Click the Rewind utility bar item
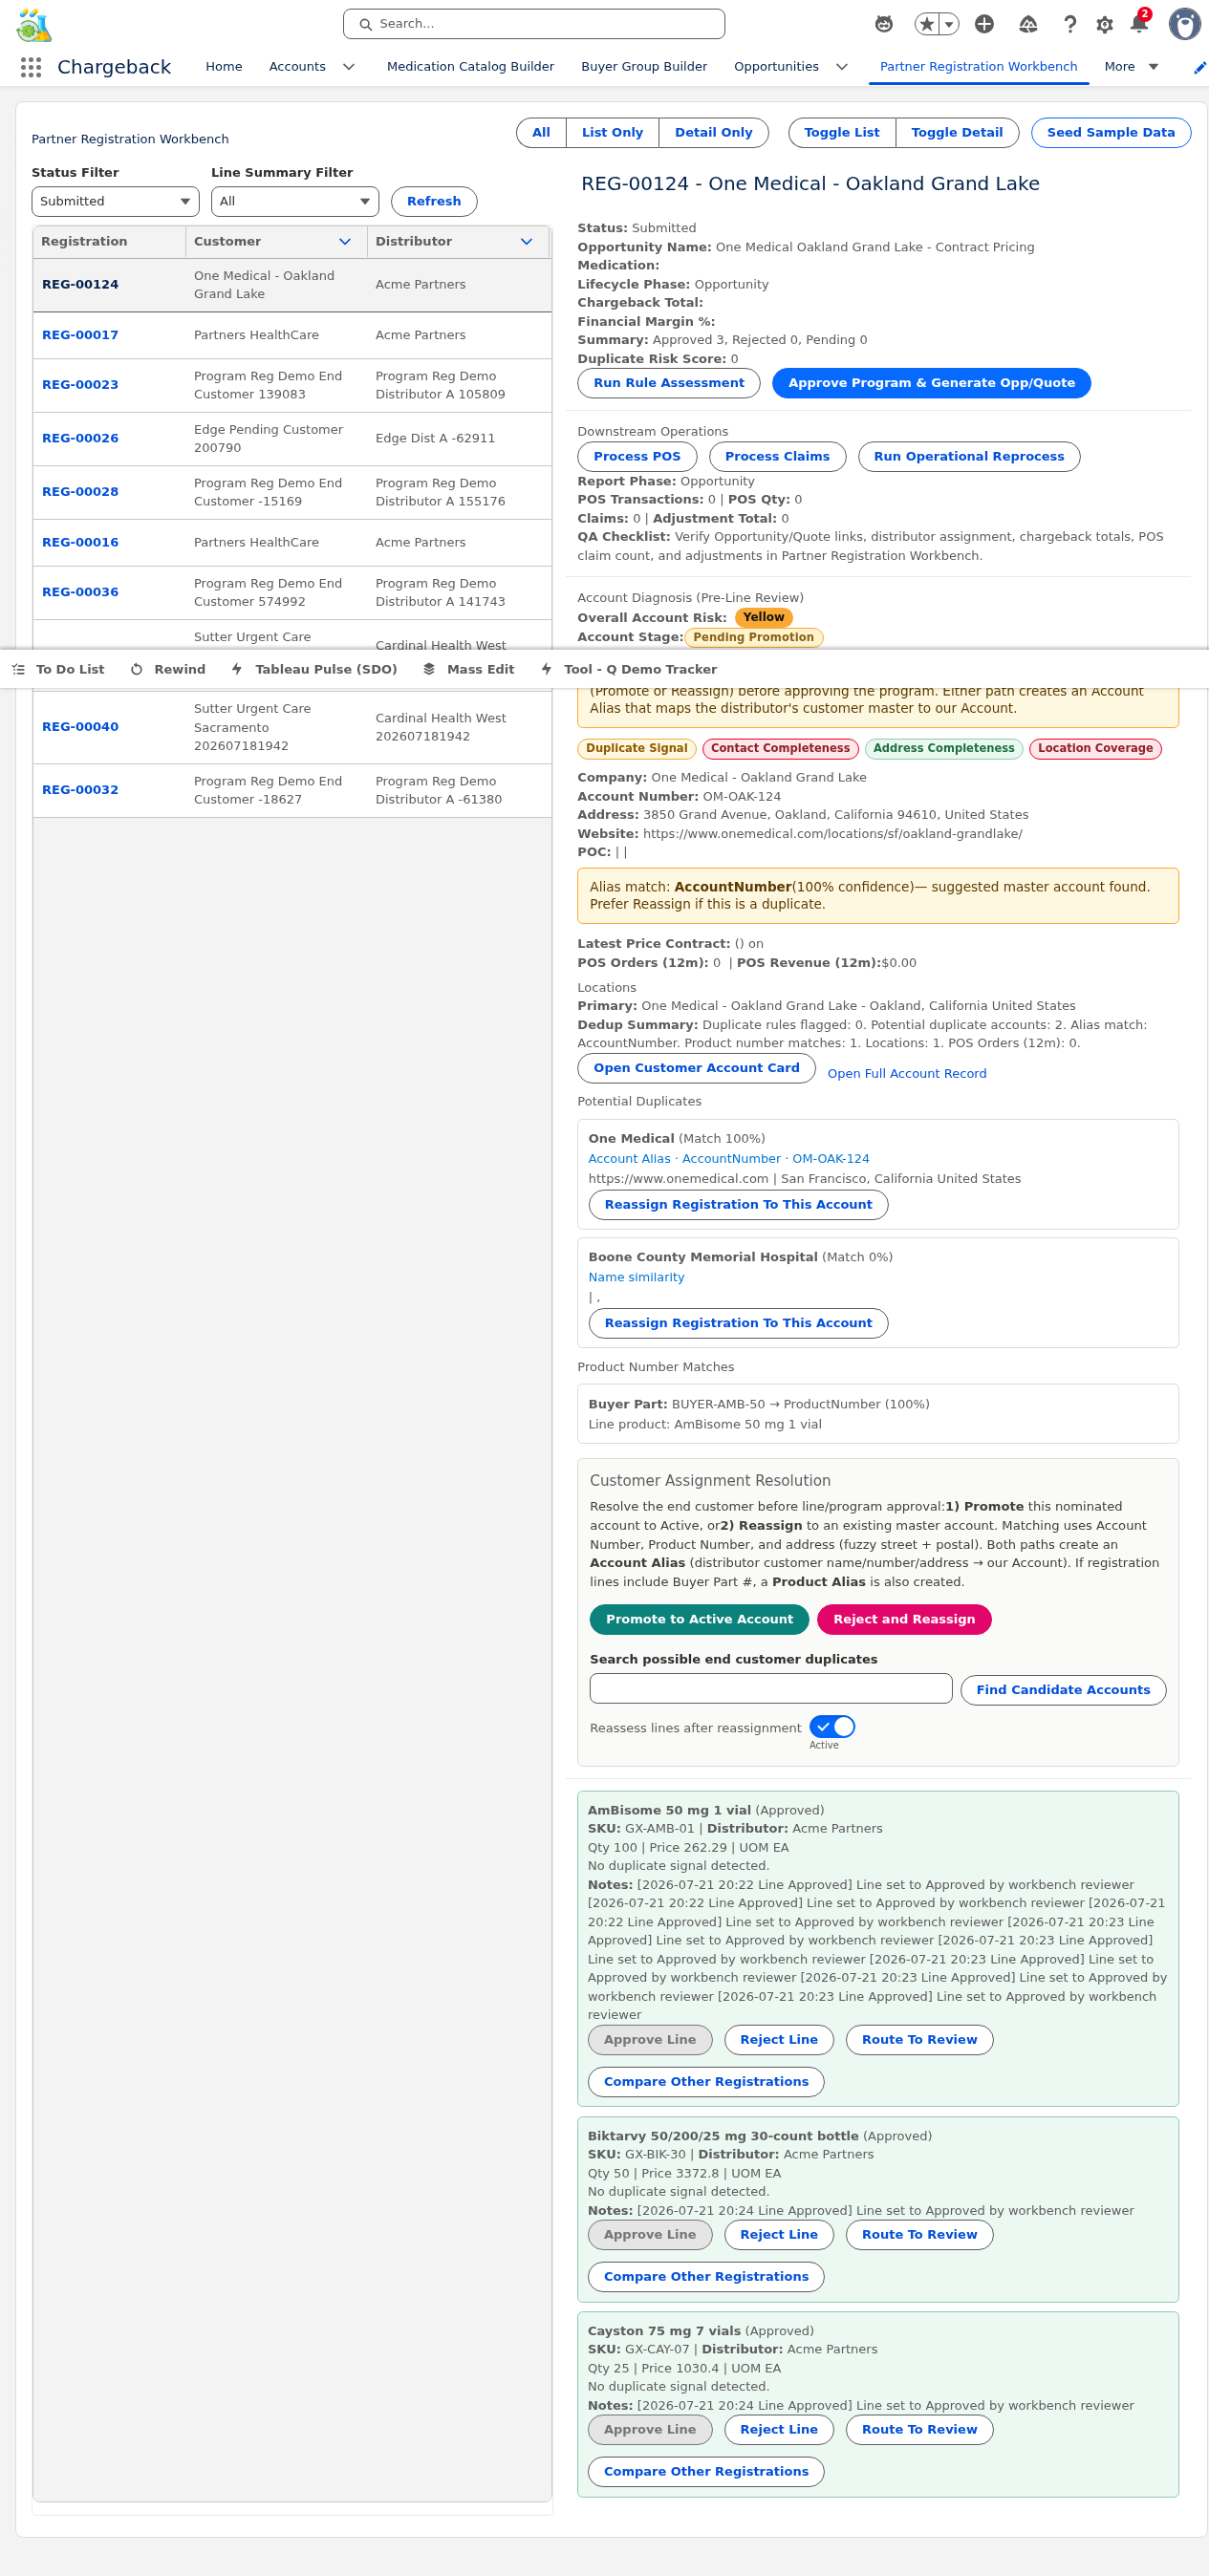 pyautogui.click(x=168, y=670)
